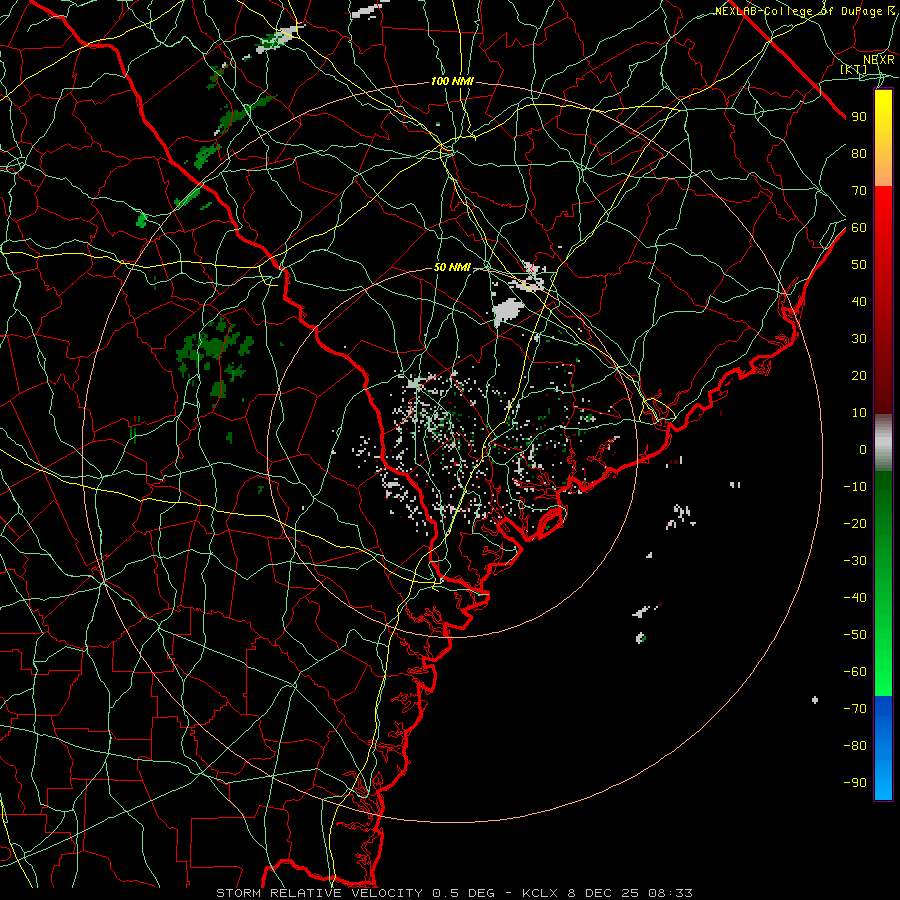The width and height of the screenshot is (900, 900).
Task: Click the -40 value on the velocity scale
Action: [855, 598]
